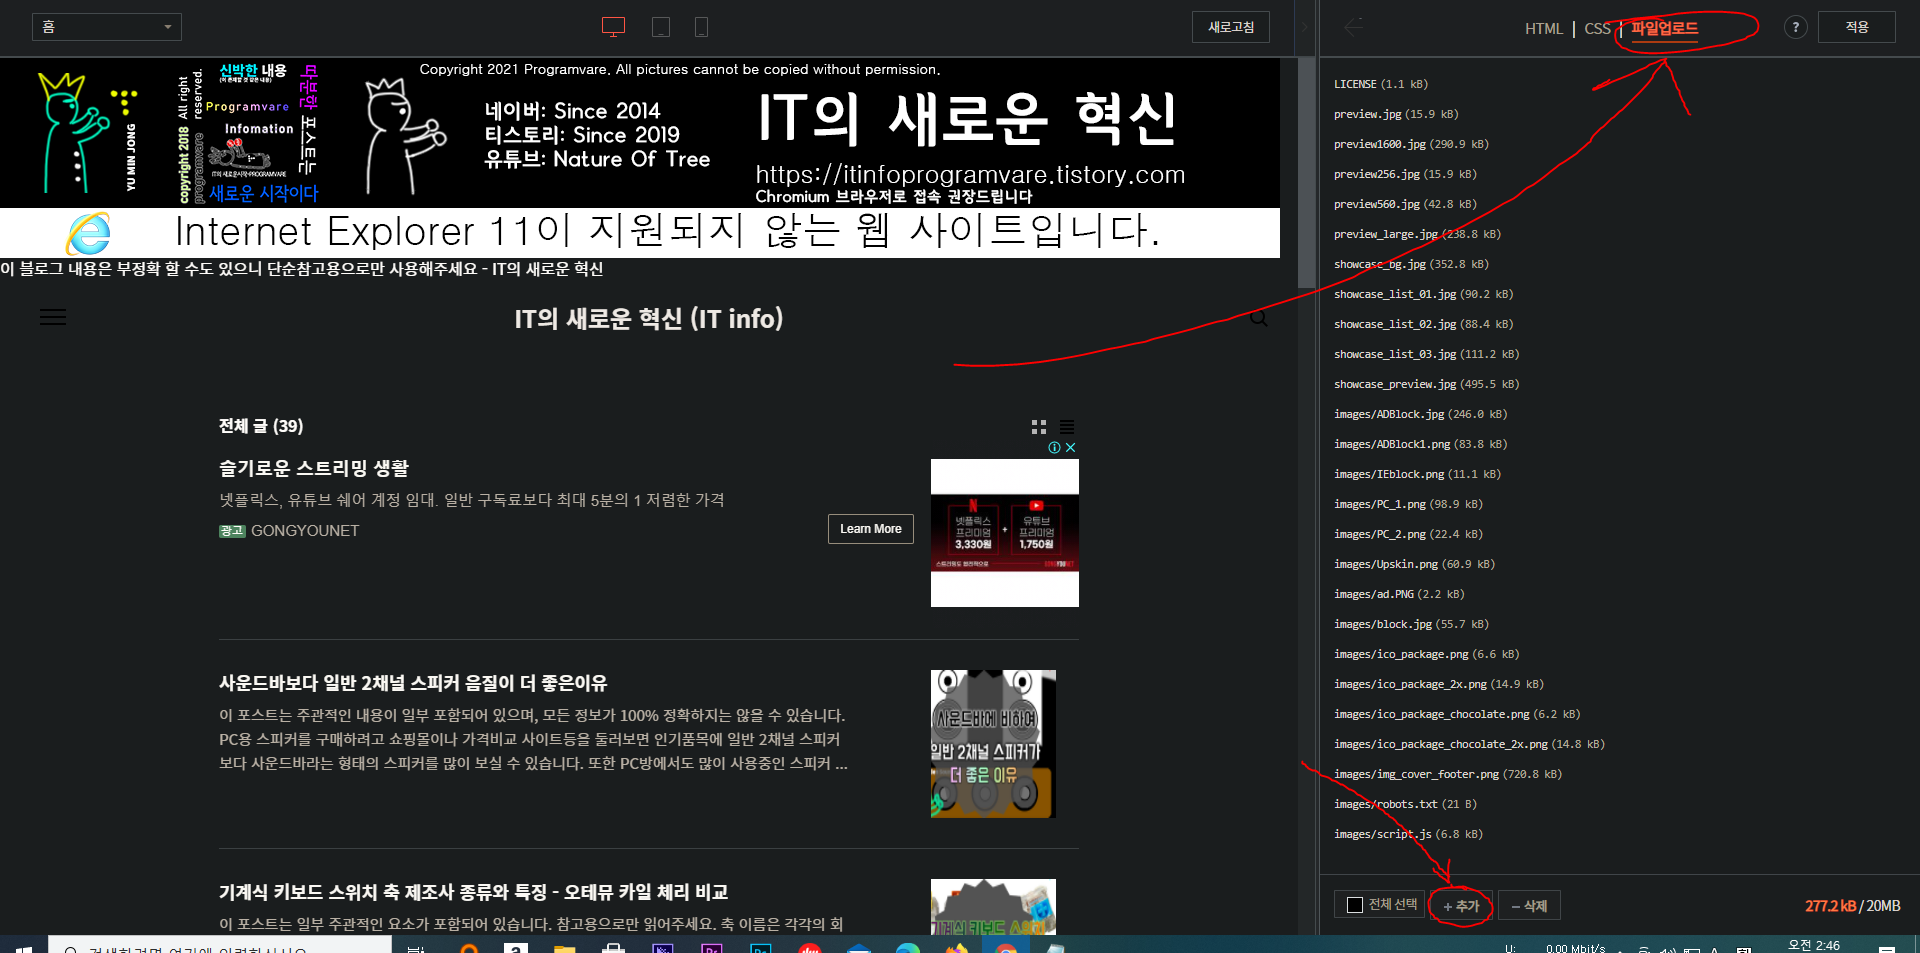Switch preview to mobile phone view icon
This screenshot has height=953, width=1920.
701,27
